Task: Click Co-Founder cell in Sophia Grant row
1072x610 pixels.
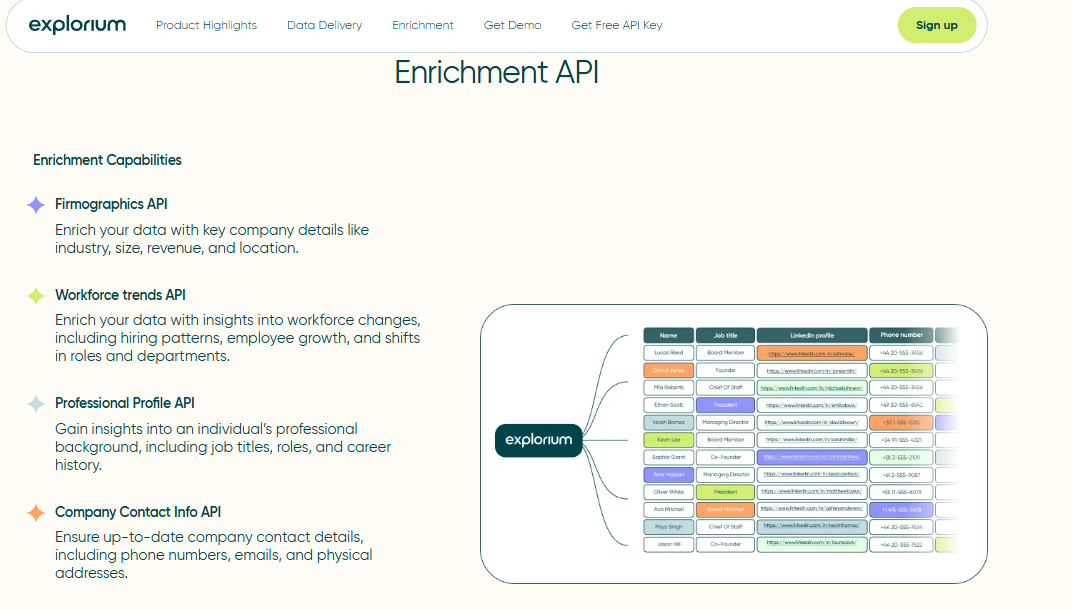Action: tap(725, 458)
